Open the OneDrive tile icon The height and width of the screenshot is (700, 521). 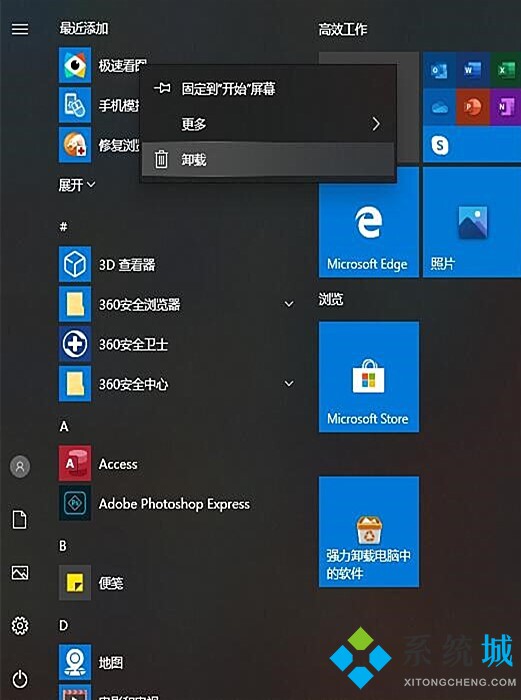point(439,107)
